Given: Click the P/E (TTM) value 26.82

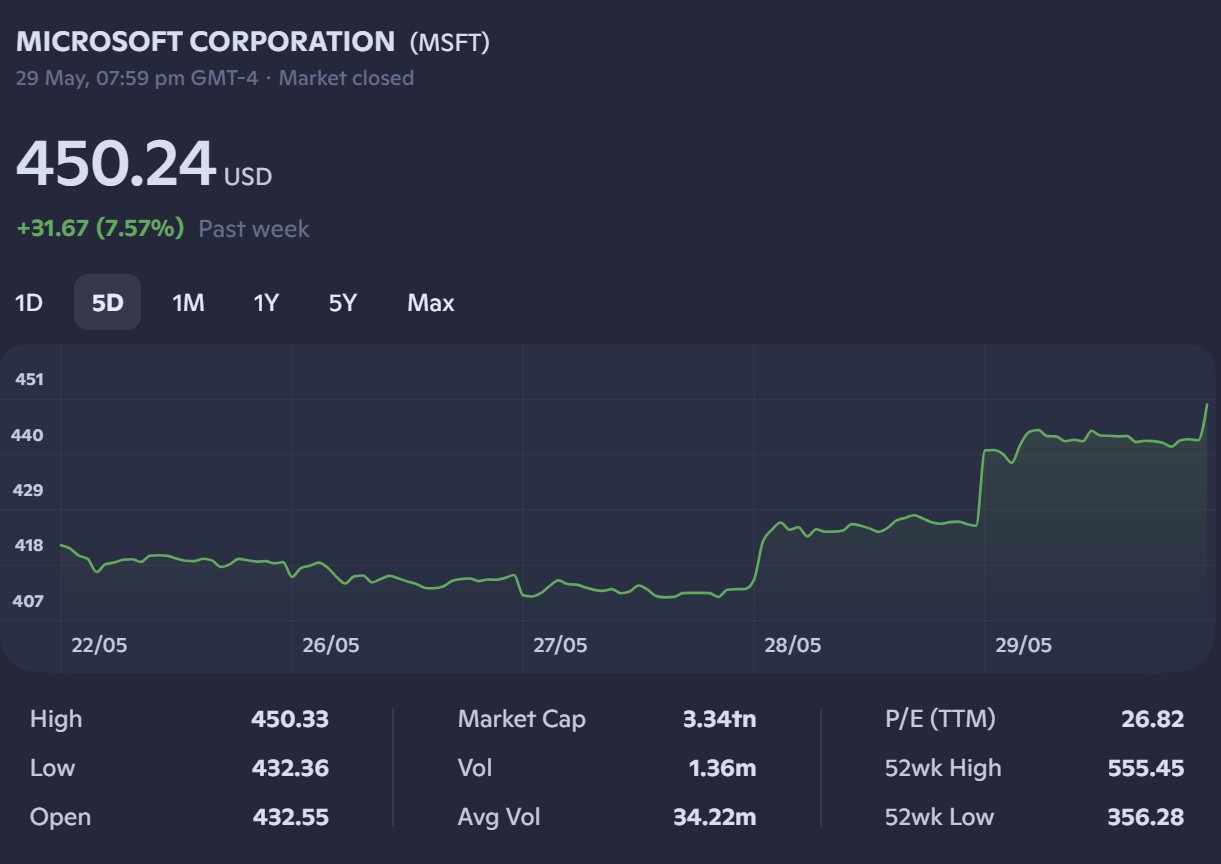Looking at the screenshot, I should click(1152, 719).
